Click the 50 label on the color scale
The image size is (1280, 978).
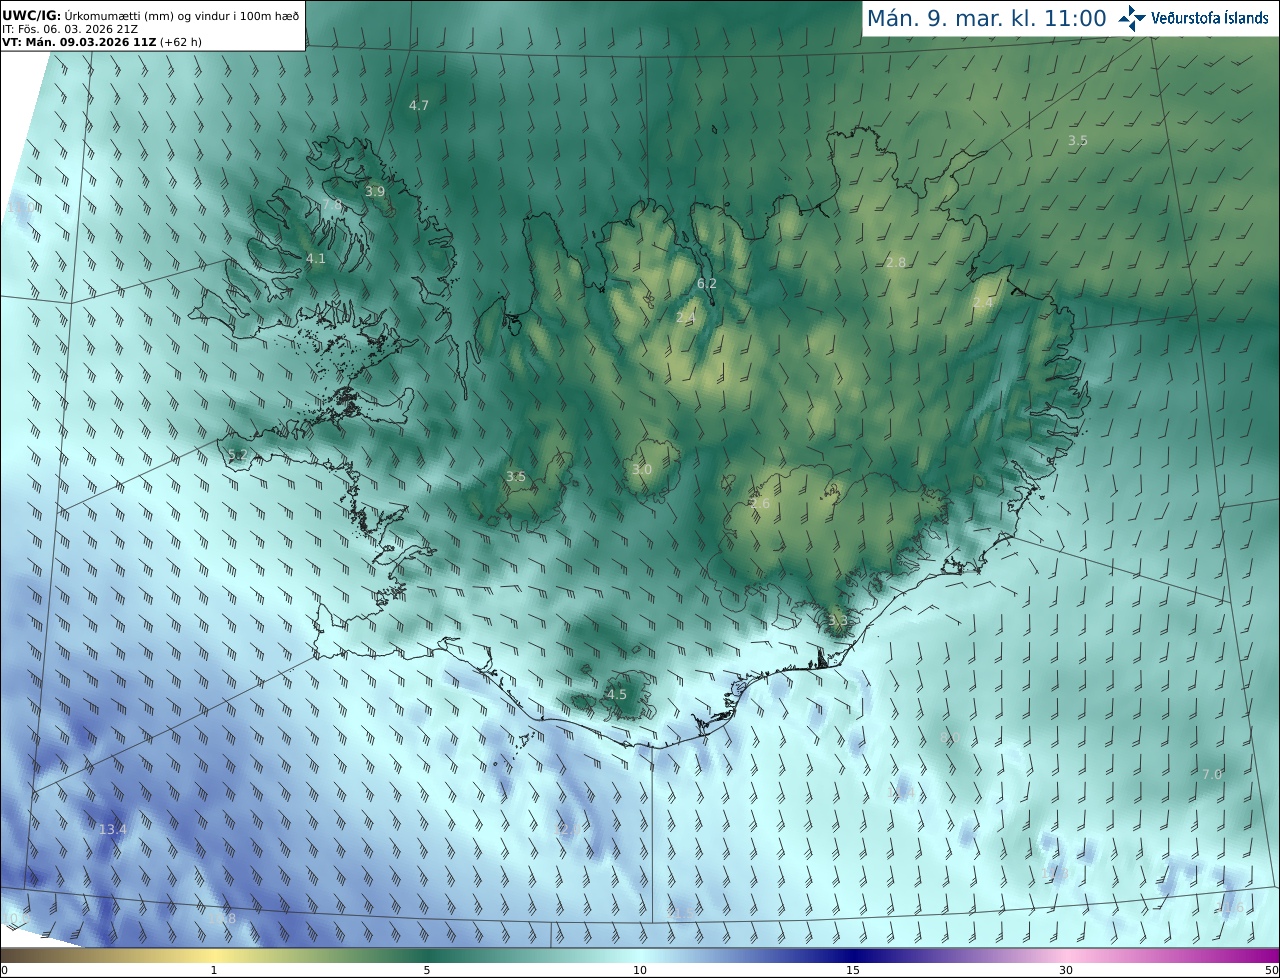click(1272, 970)
